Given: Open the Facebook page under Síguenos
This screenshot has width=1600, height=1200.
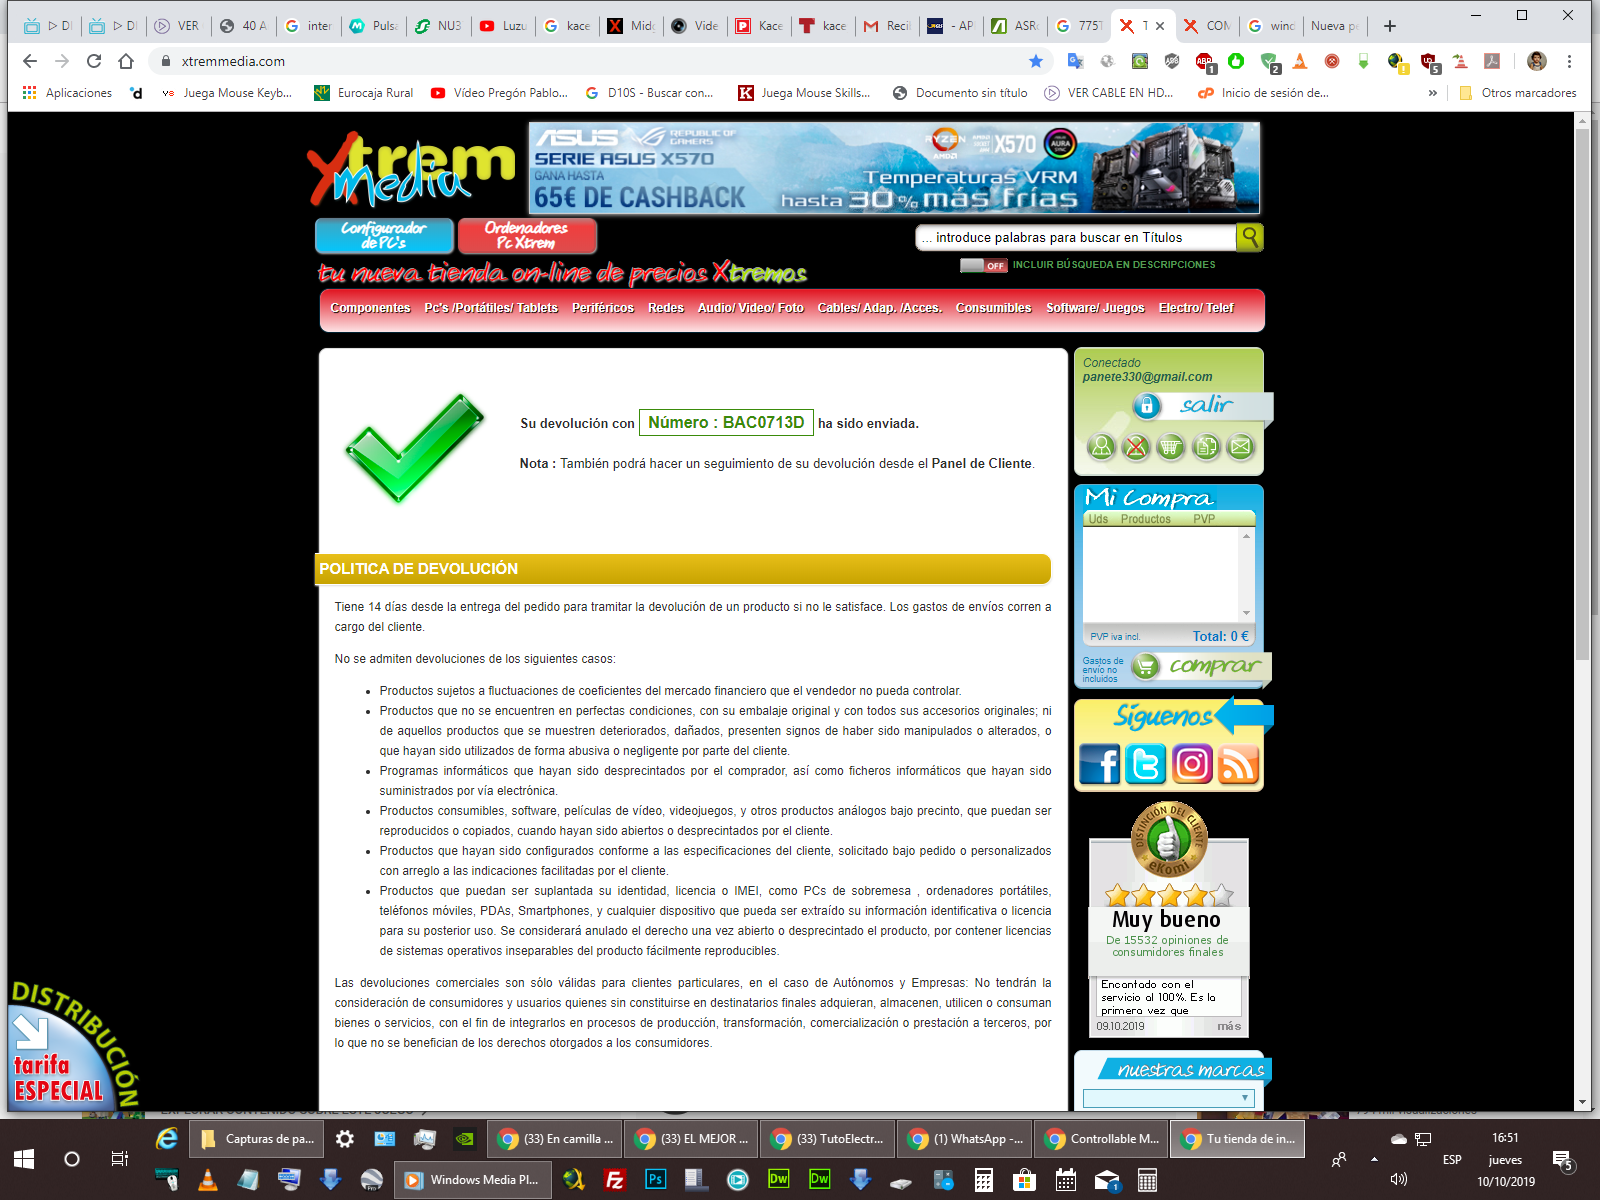Looking at the screenshot, I should (x=1099, y=765).
